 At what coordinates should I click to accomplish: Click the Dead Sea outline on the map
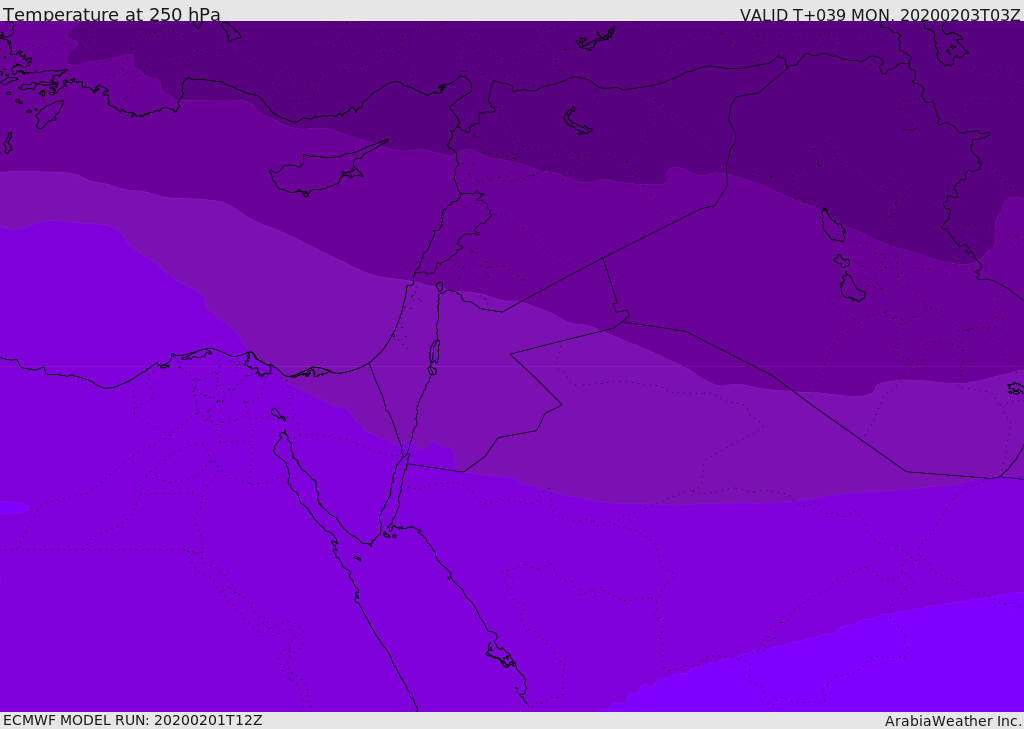434,353
